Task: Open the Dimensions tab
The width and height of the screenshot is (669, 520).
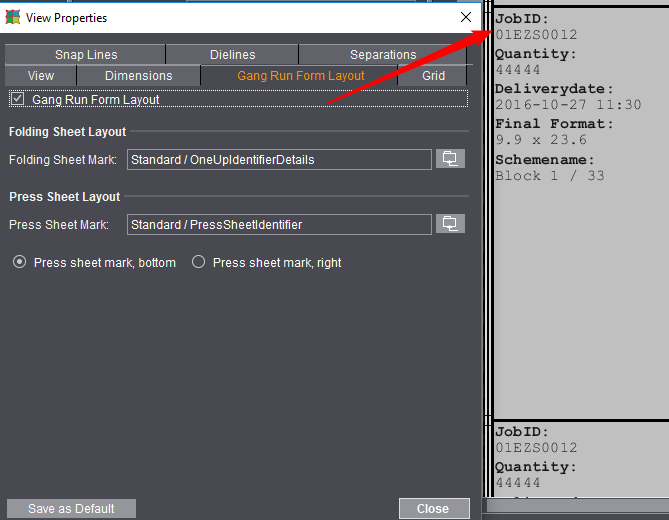Action: point(139,76)
